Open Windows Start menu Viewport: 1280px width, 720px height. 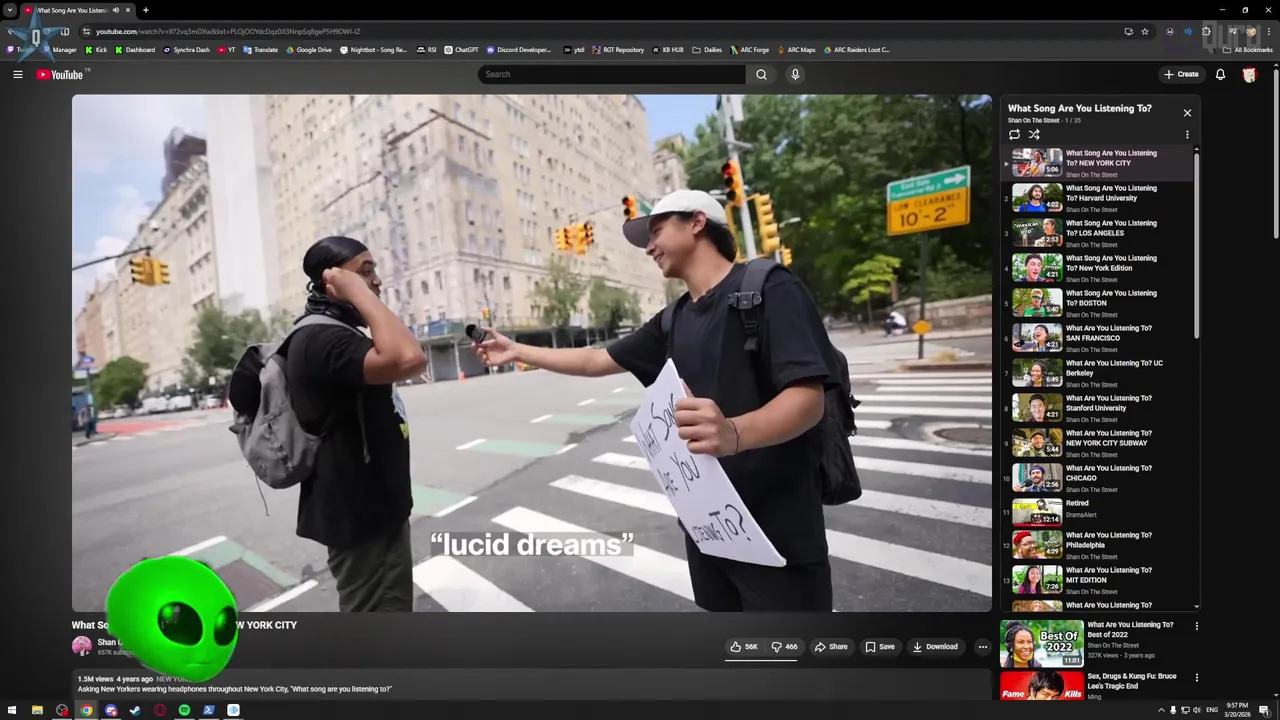coord(12,710)
